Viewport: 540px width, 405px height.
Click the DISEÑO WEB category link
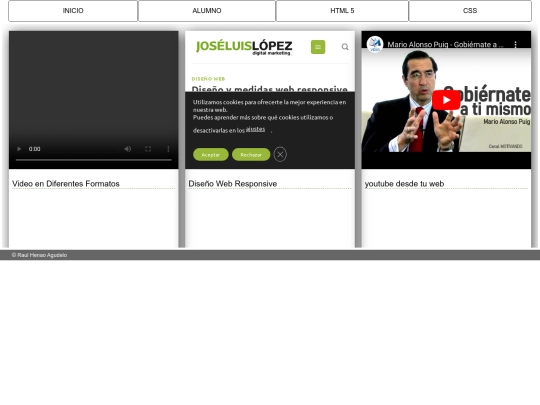[208, 79]
